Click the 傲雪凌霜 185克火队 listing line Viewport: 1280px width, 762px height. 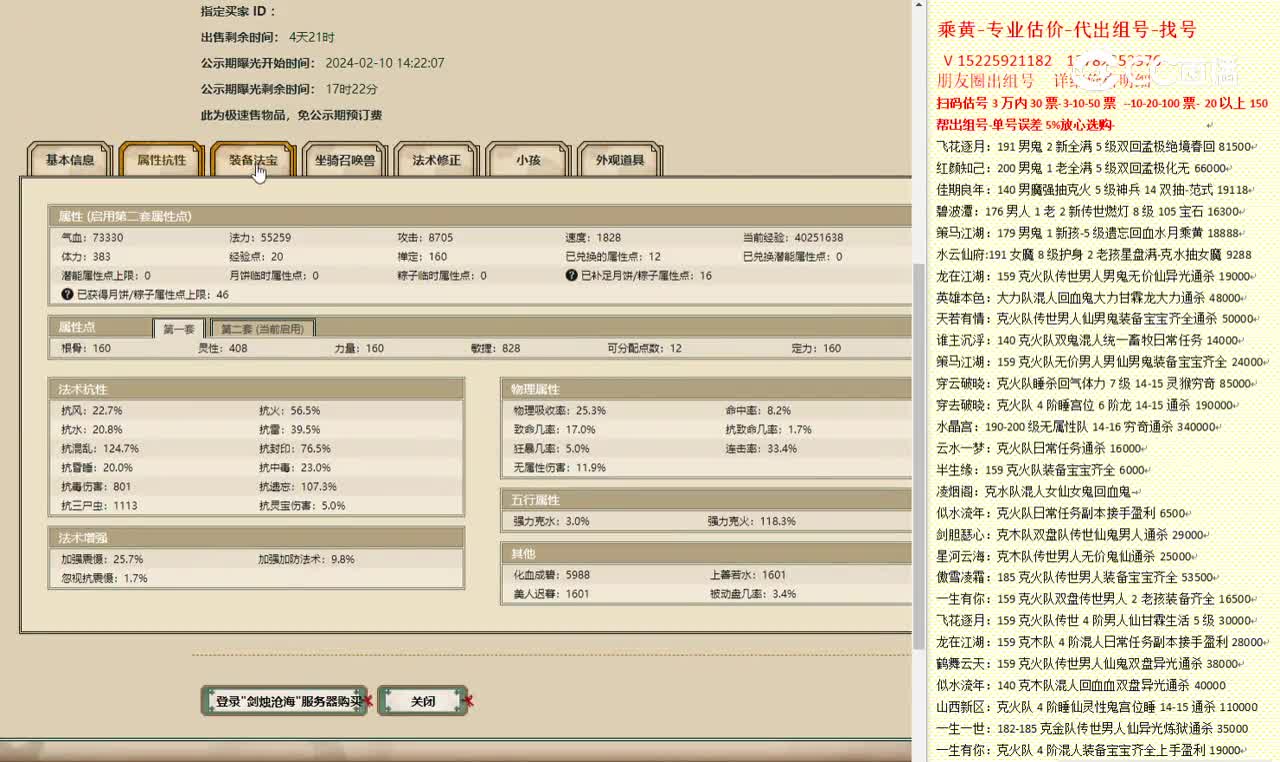1076,577
